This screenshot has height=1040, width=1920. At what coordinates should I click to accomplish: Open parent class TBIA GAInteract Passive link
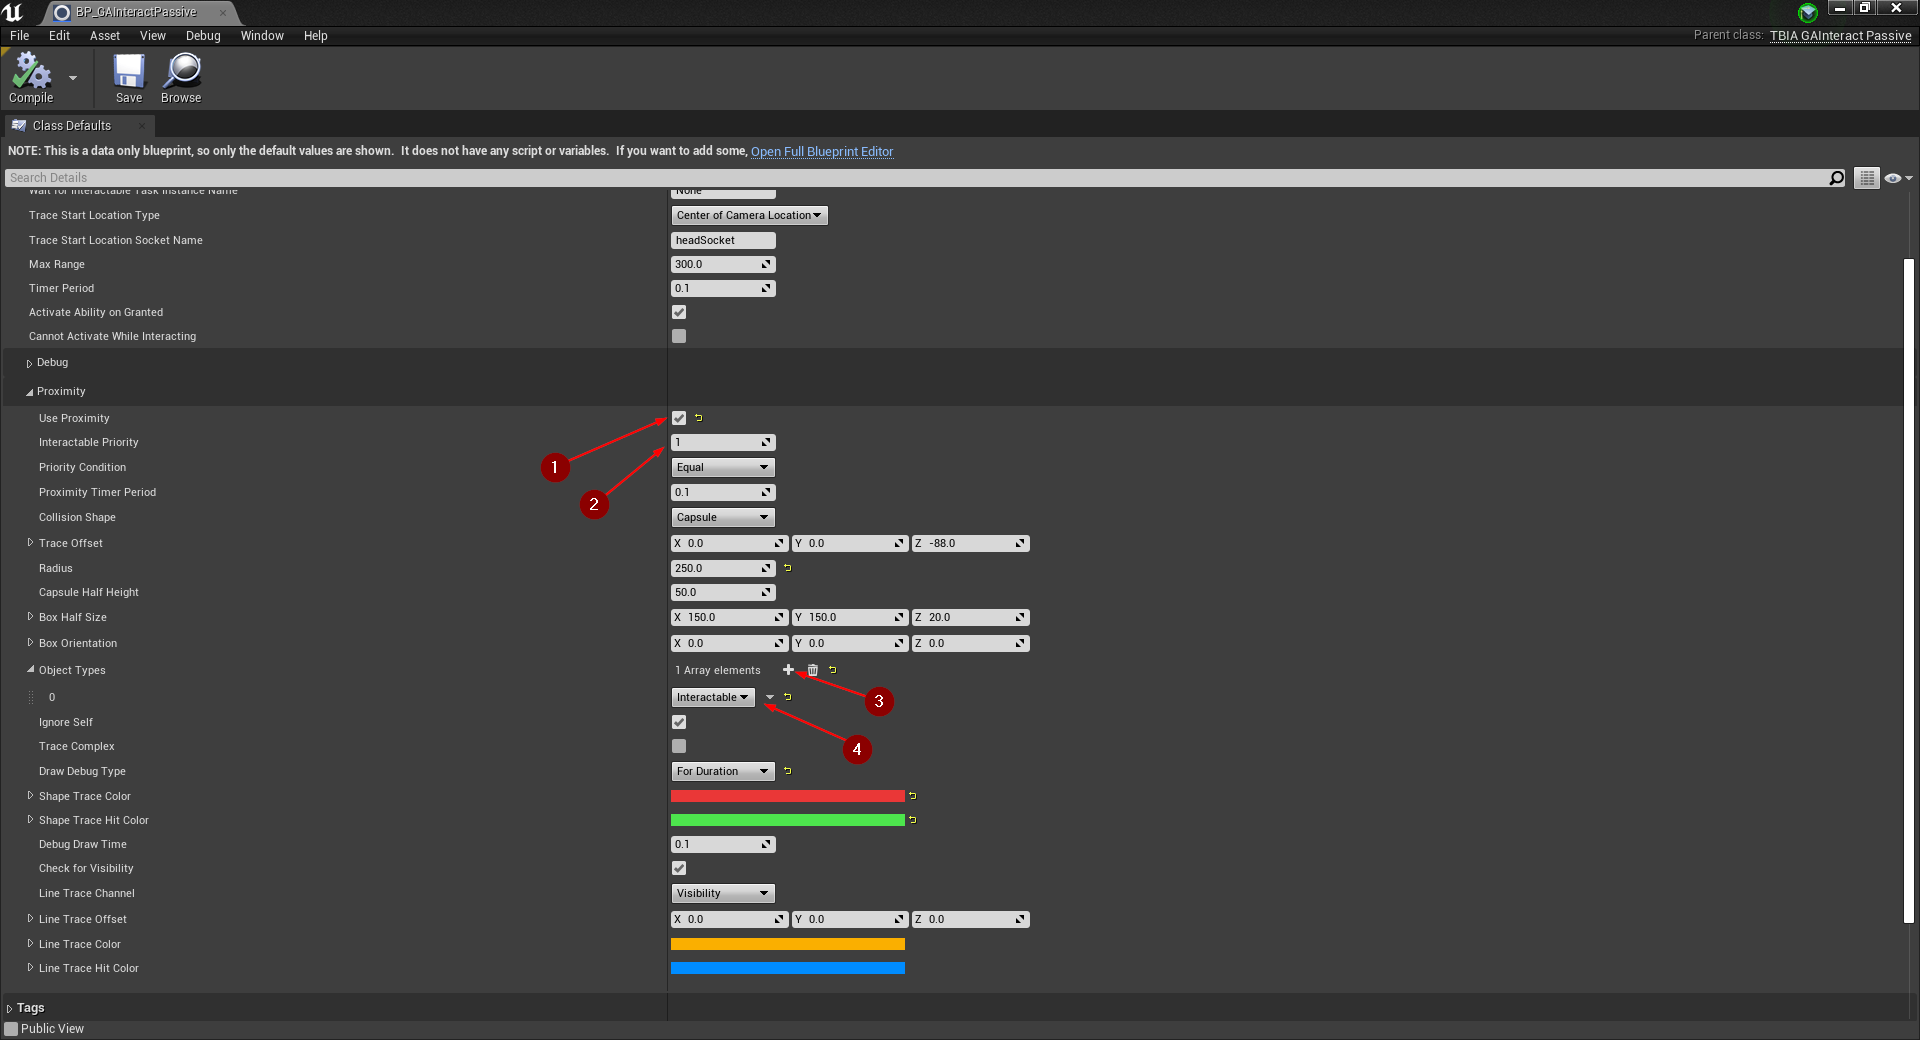(x=1840, y=36)
